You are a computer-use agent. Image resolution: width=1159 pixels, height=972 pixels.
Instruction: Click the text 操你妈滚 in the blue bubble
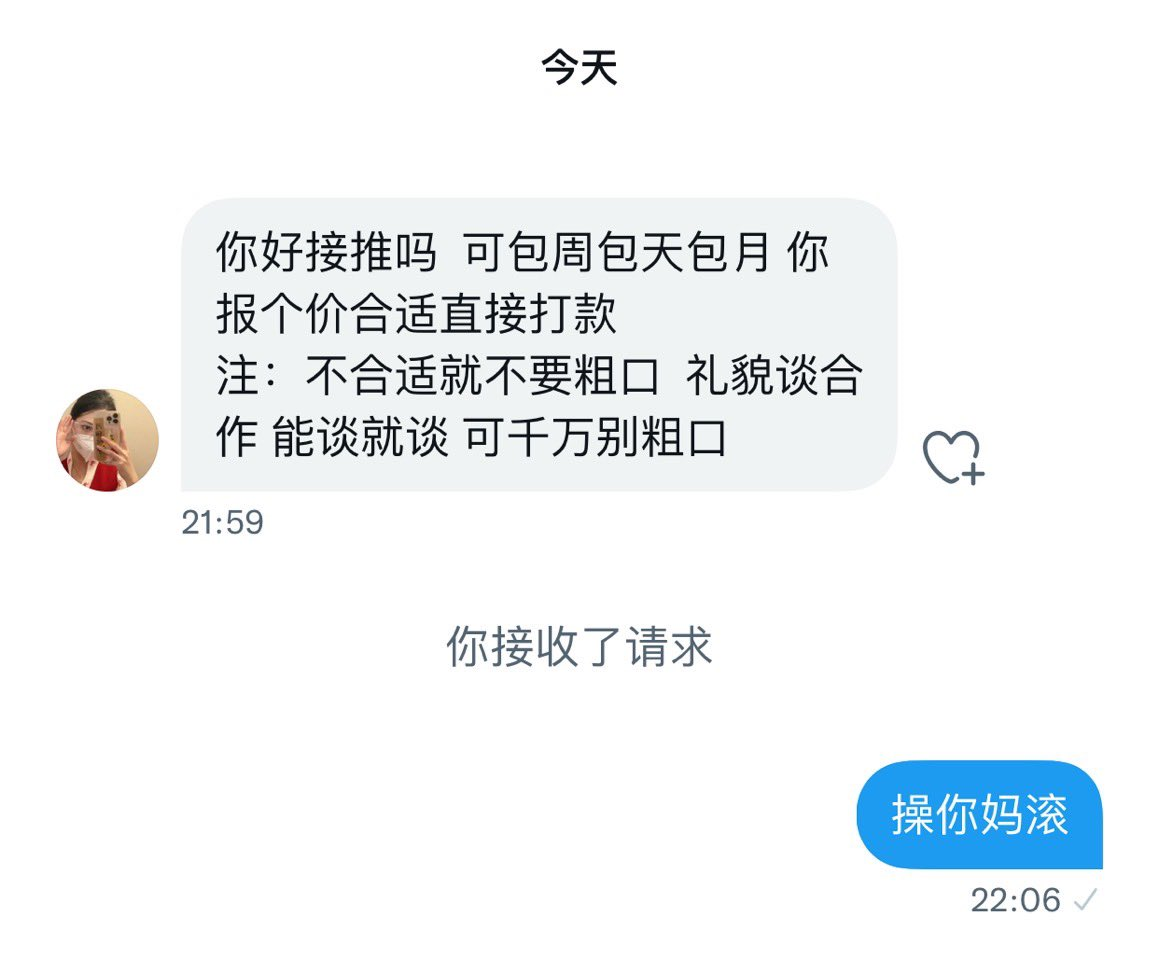(x=979, y=815)
